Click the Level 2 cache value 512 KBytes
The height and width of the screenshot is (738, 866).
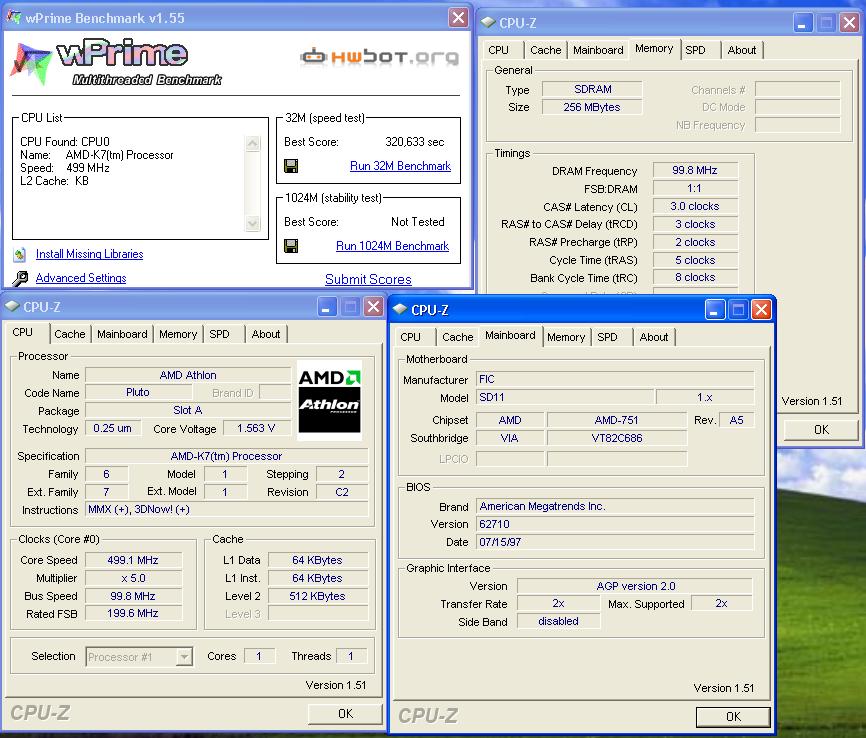(x=318, y=596)
